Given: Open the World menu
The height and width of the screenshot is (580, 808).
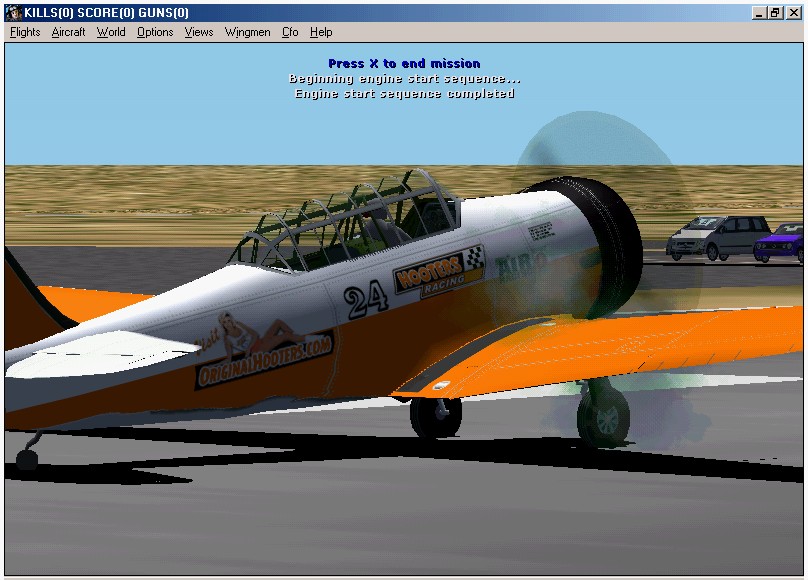Looking at the screenshot, I should click(111, 32).
